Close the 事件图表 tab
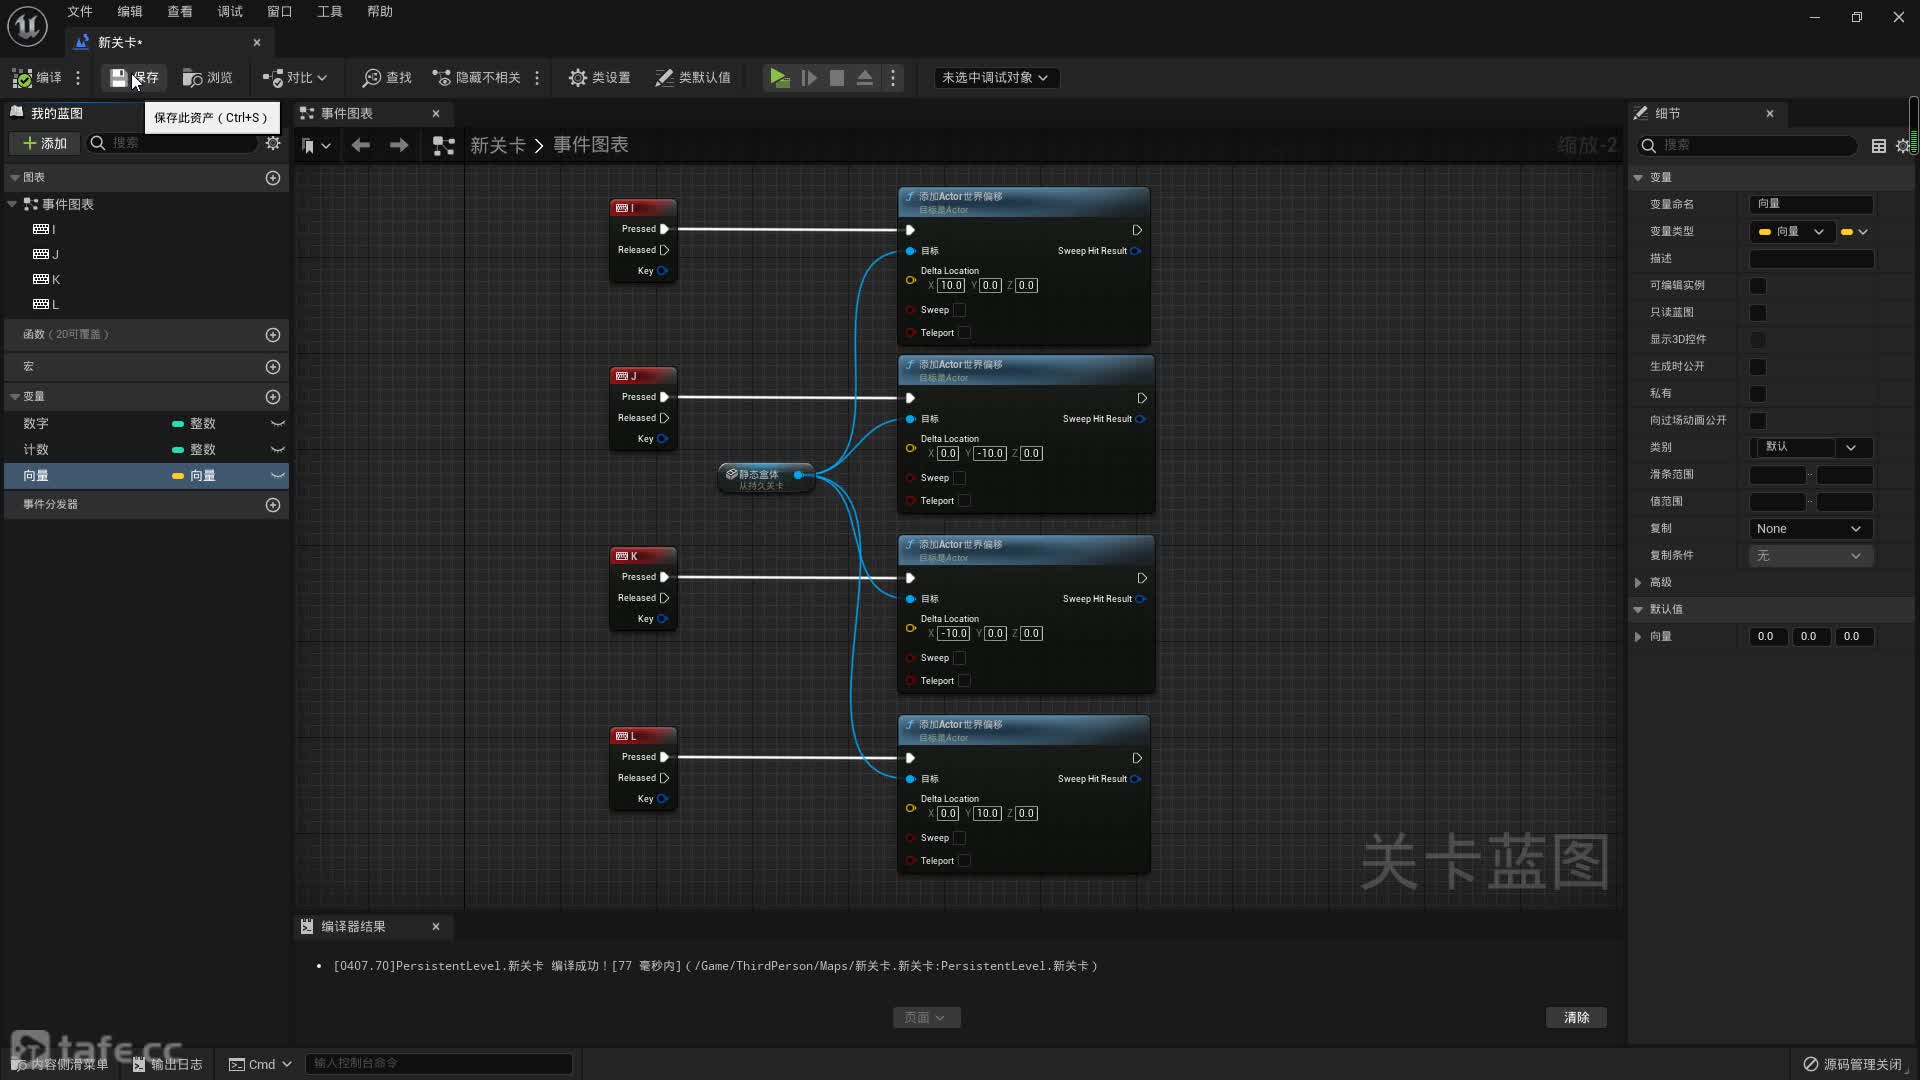This screenshot has height=1080, width=1920. click(x=436, y=114)
